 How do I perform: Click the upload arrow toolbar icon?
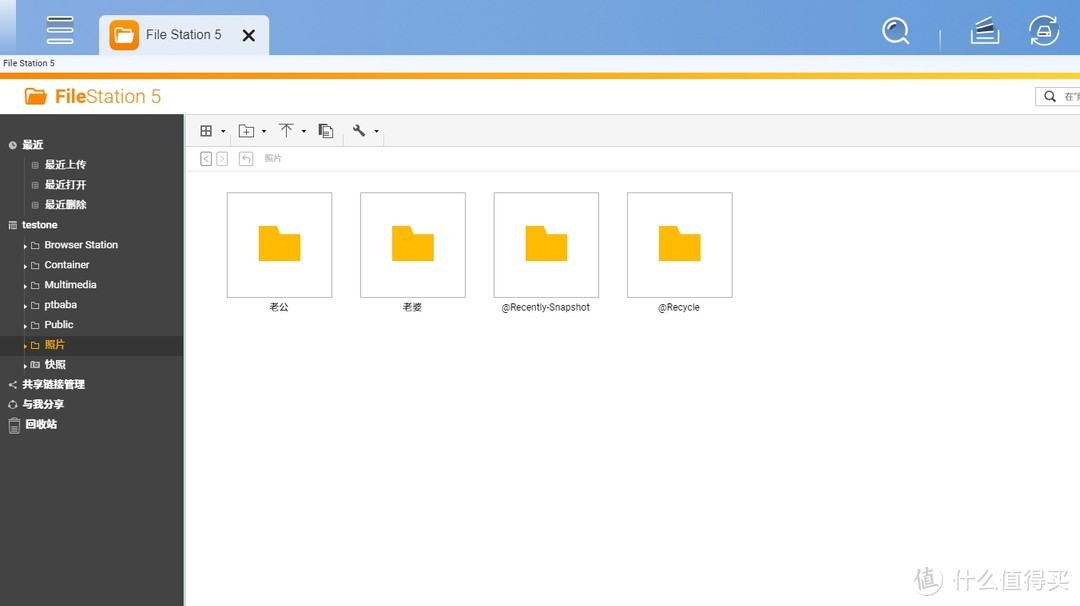tap(286, 131)
